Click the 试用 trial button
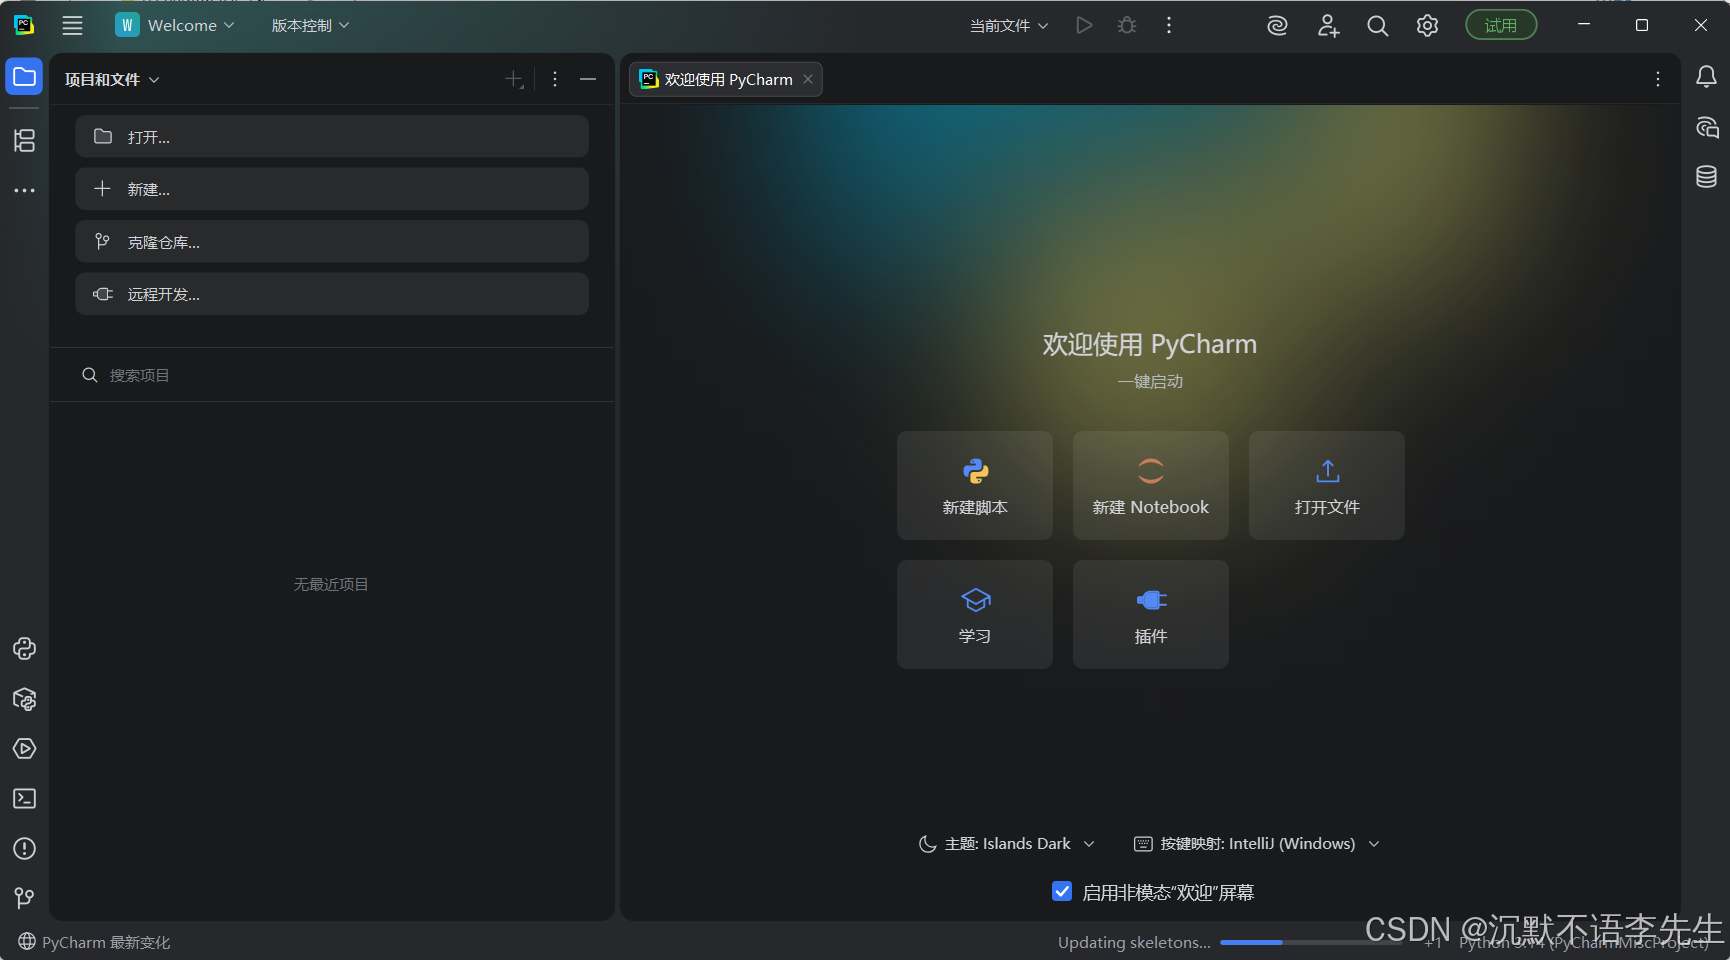This screenshot has height=960, width=1730. 1501,25
